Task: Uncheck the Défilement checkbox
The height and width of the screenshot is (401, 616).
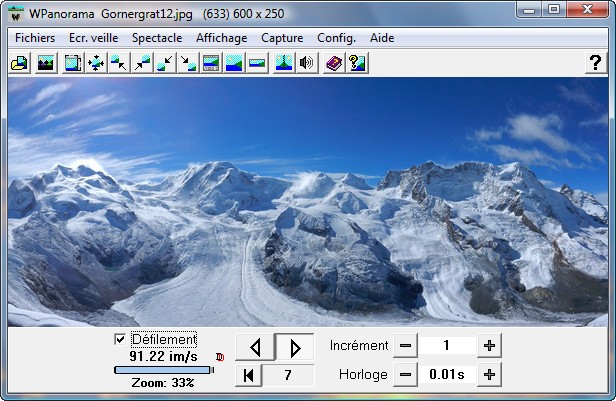Action: (x=119, y=339)
